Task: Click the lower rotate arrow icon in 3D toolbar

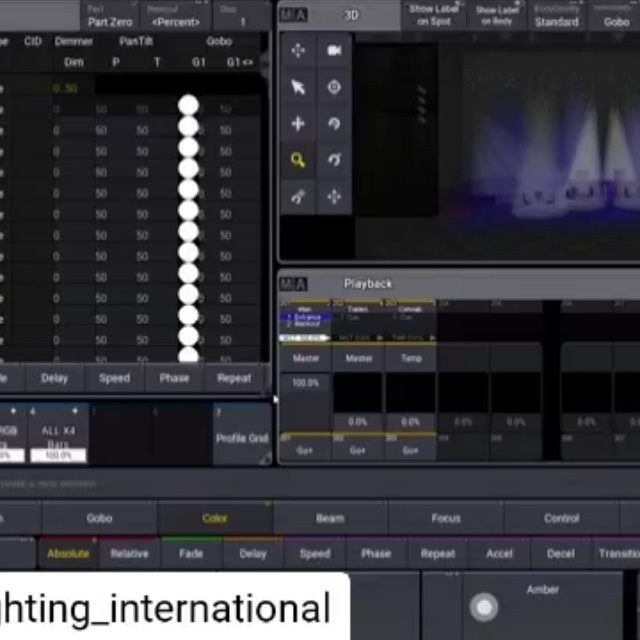Action: coord(334,160)
